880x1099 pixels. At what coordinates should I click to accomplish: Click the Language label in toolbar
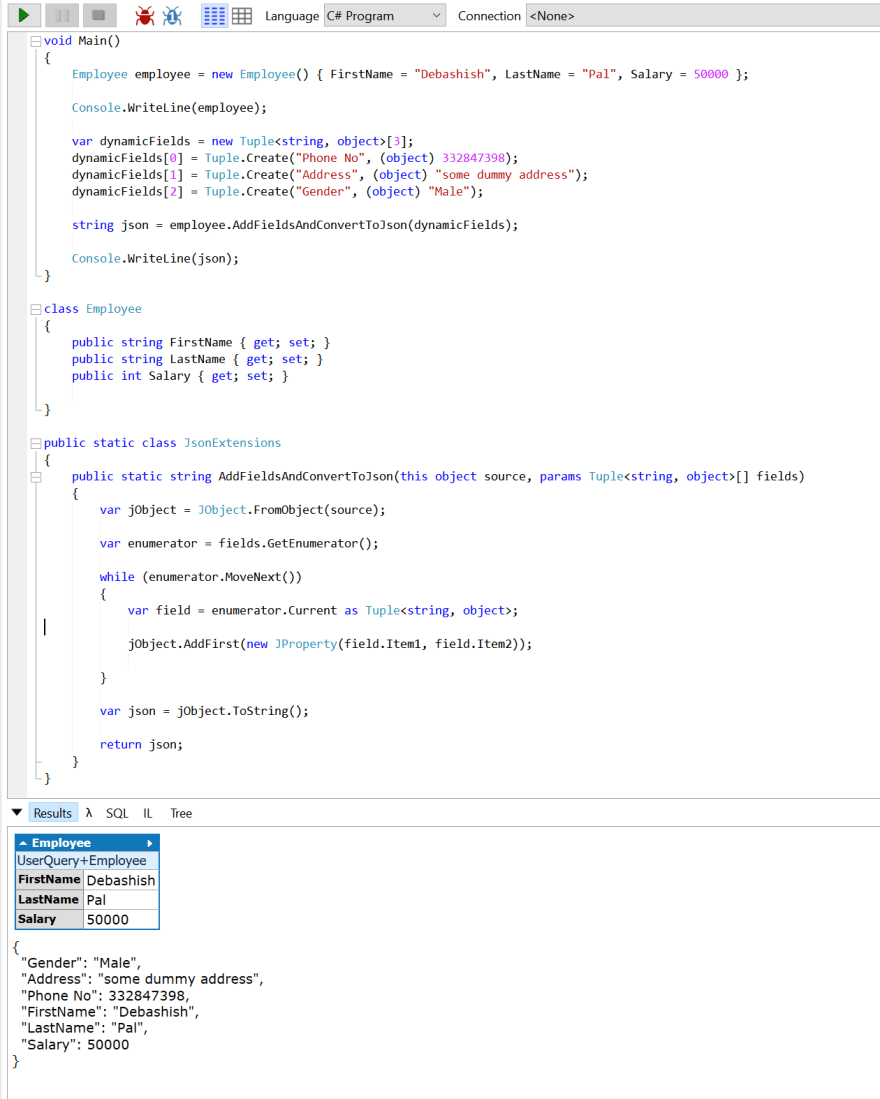coord(291,16)
